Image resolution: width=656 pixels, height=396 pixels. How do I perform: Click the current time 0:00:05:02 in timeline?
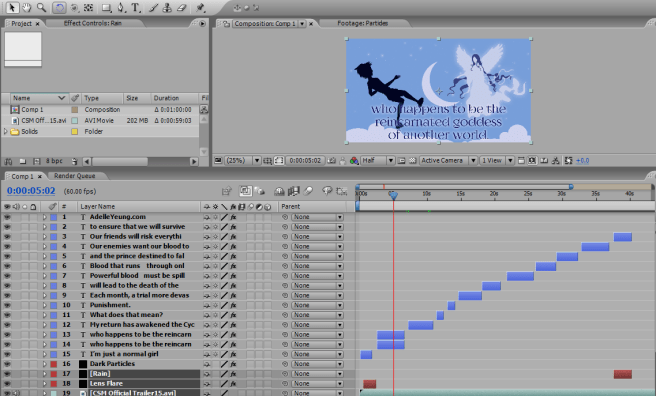[31, 191]
